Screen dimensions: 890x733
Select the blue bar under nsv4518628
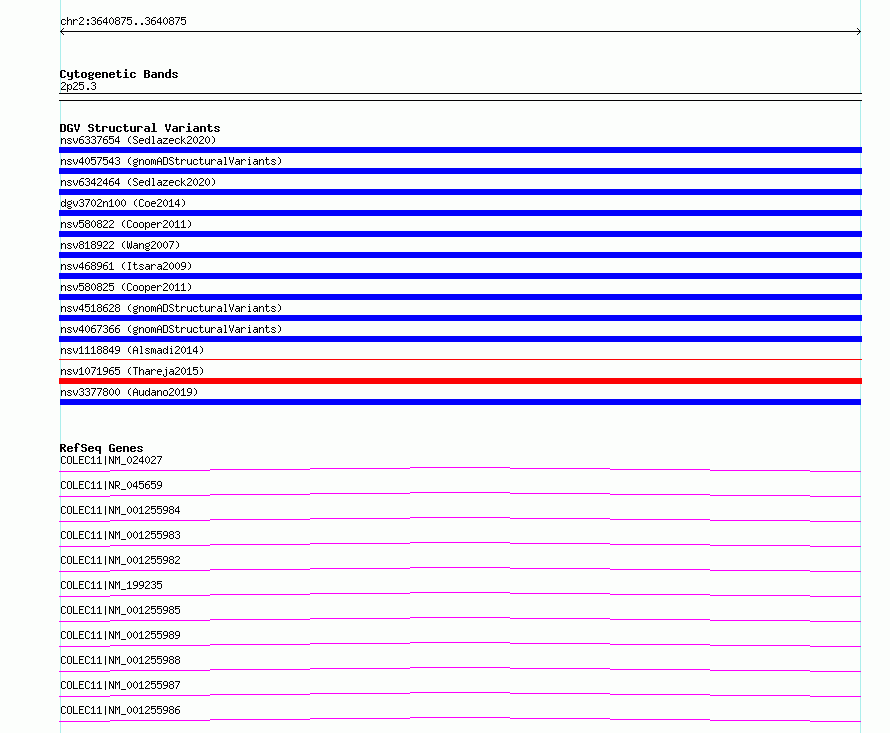click(x=460, y=318)
